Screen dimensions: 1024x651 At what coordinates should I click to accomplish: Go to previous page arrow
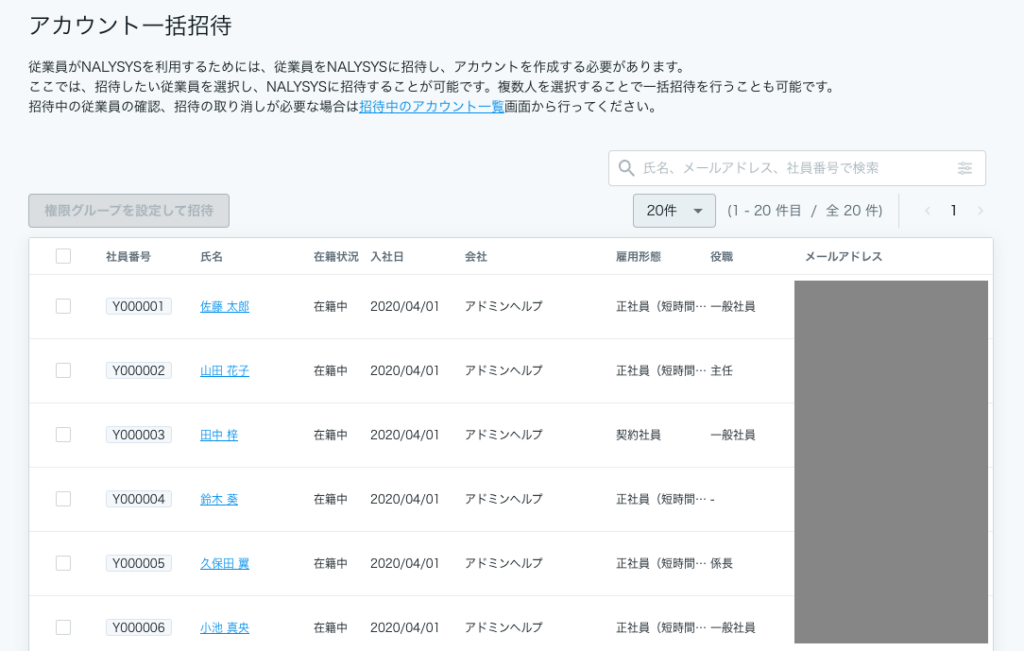[x=927, y=210]
